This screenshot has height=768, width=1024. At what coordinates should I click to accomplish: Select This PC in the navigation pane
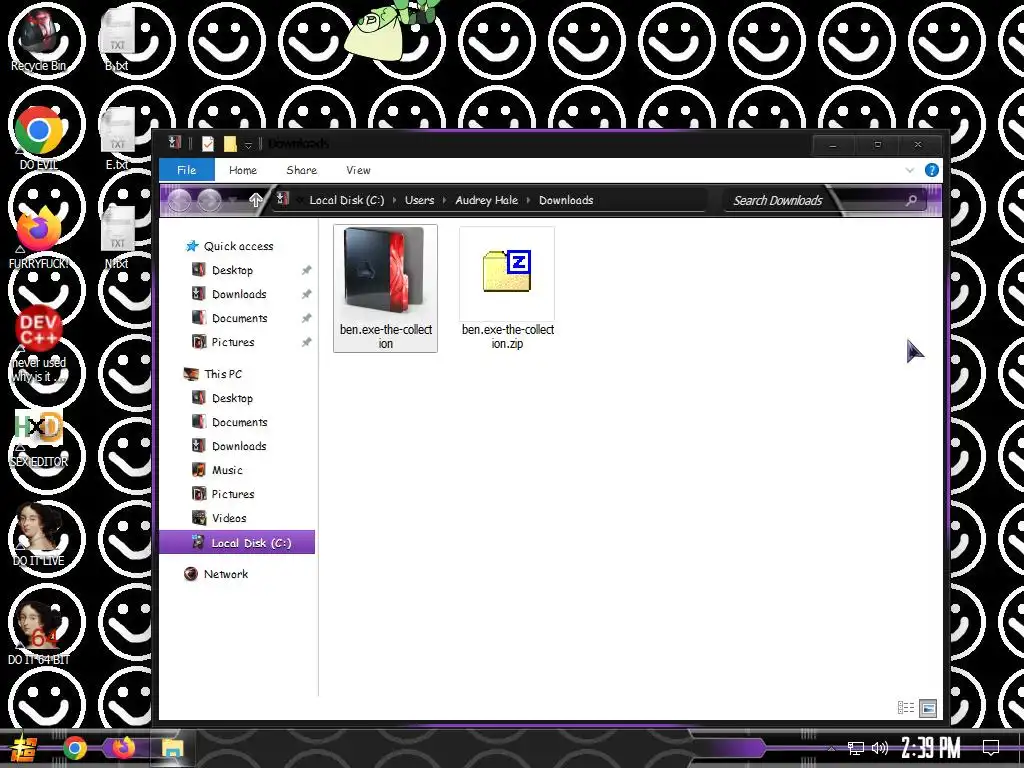coord(213,374)
